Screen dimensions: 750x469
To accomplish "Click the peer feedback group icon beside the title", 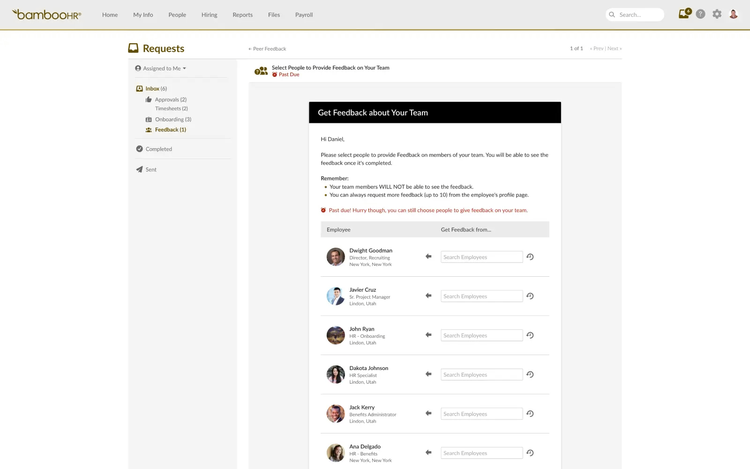I will coord(261,71).
